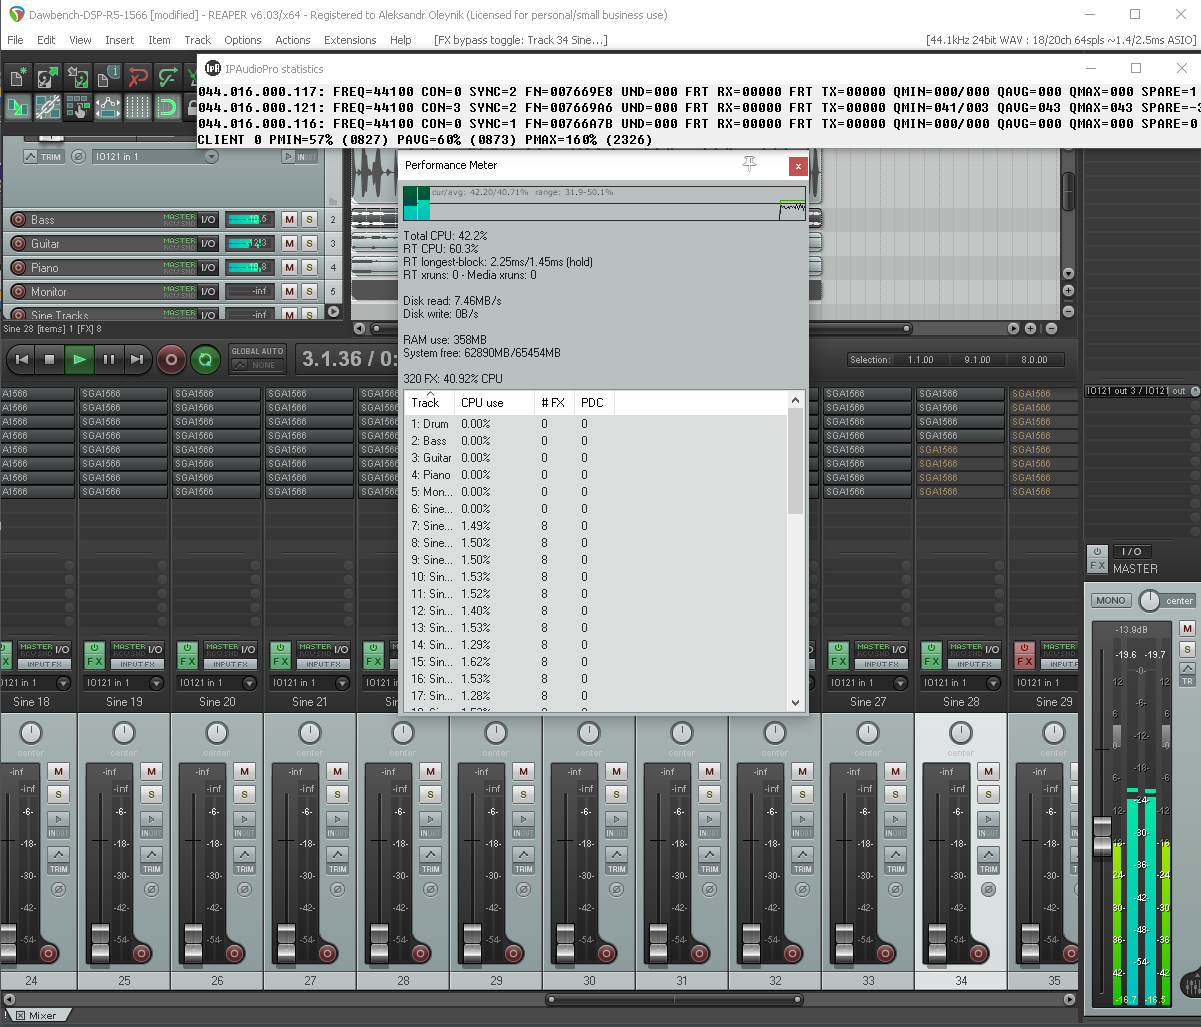Click the New project toolbar icon

[x=18, y=76]
